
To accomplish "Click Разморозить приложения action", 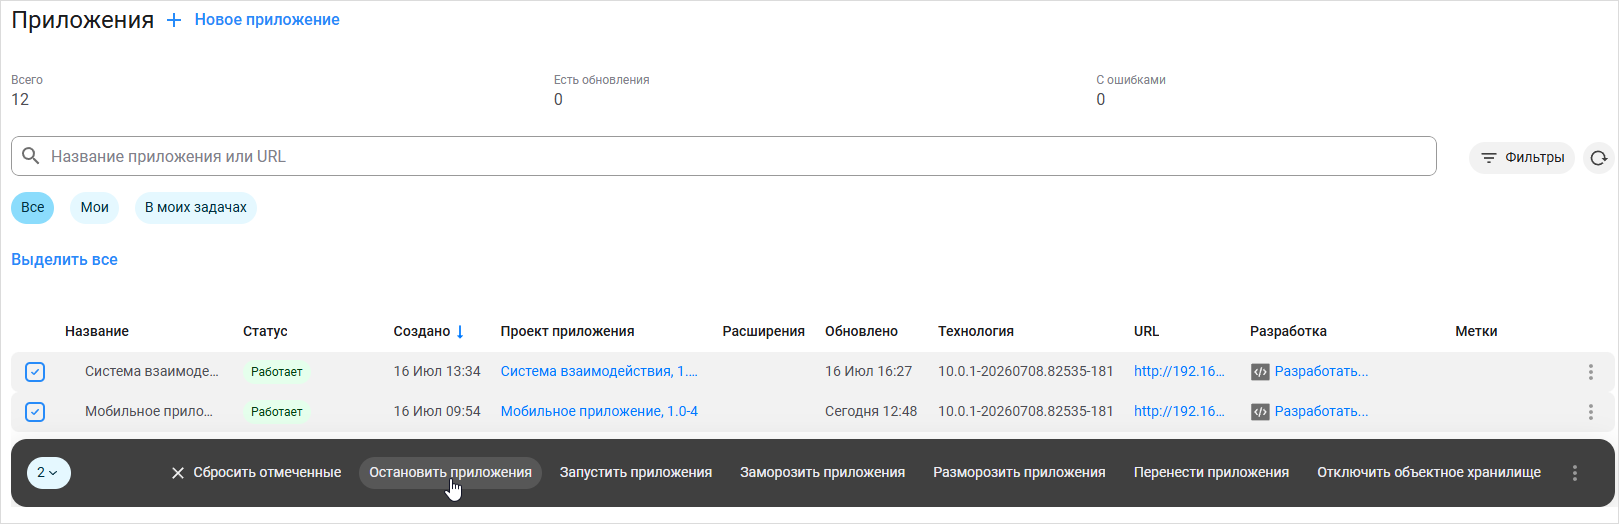I will 1019,473.
